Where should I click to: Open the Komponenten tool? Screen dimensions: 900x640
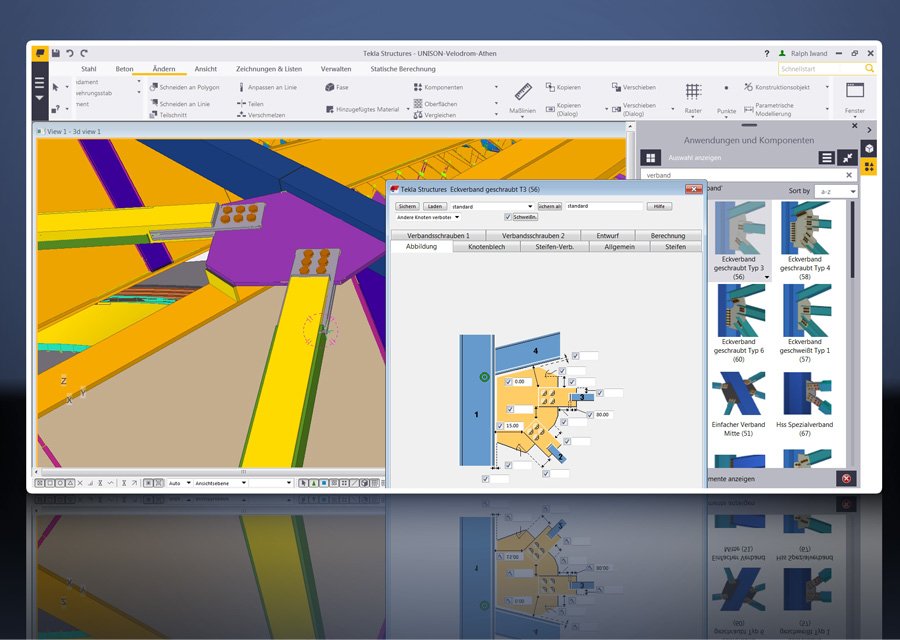[x=438, y=87]
